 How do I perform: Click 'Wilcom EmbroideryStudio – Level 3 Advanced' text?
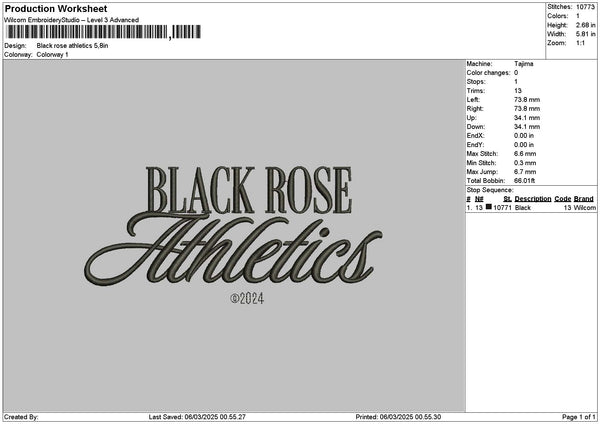tap(72, 20)
